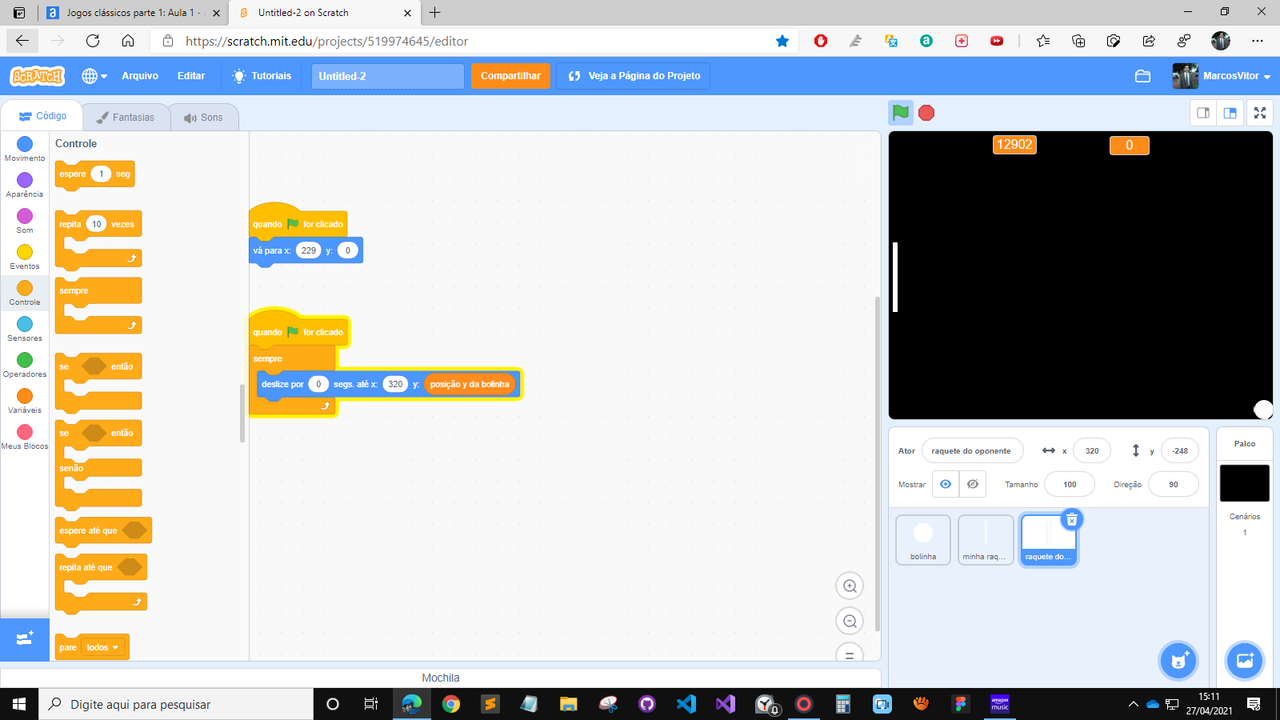Reset workspace zoom to default
The height and width of the screenshot is (720, 1280).
pos(850,654)
